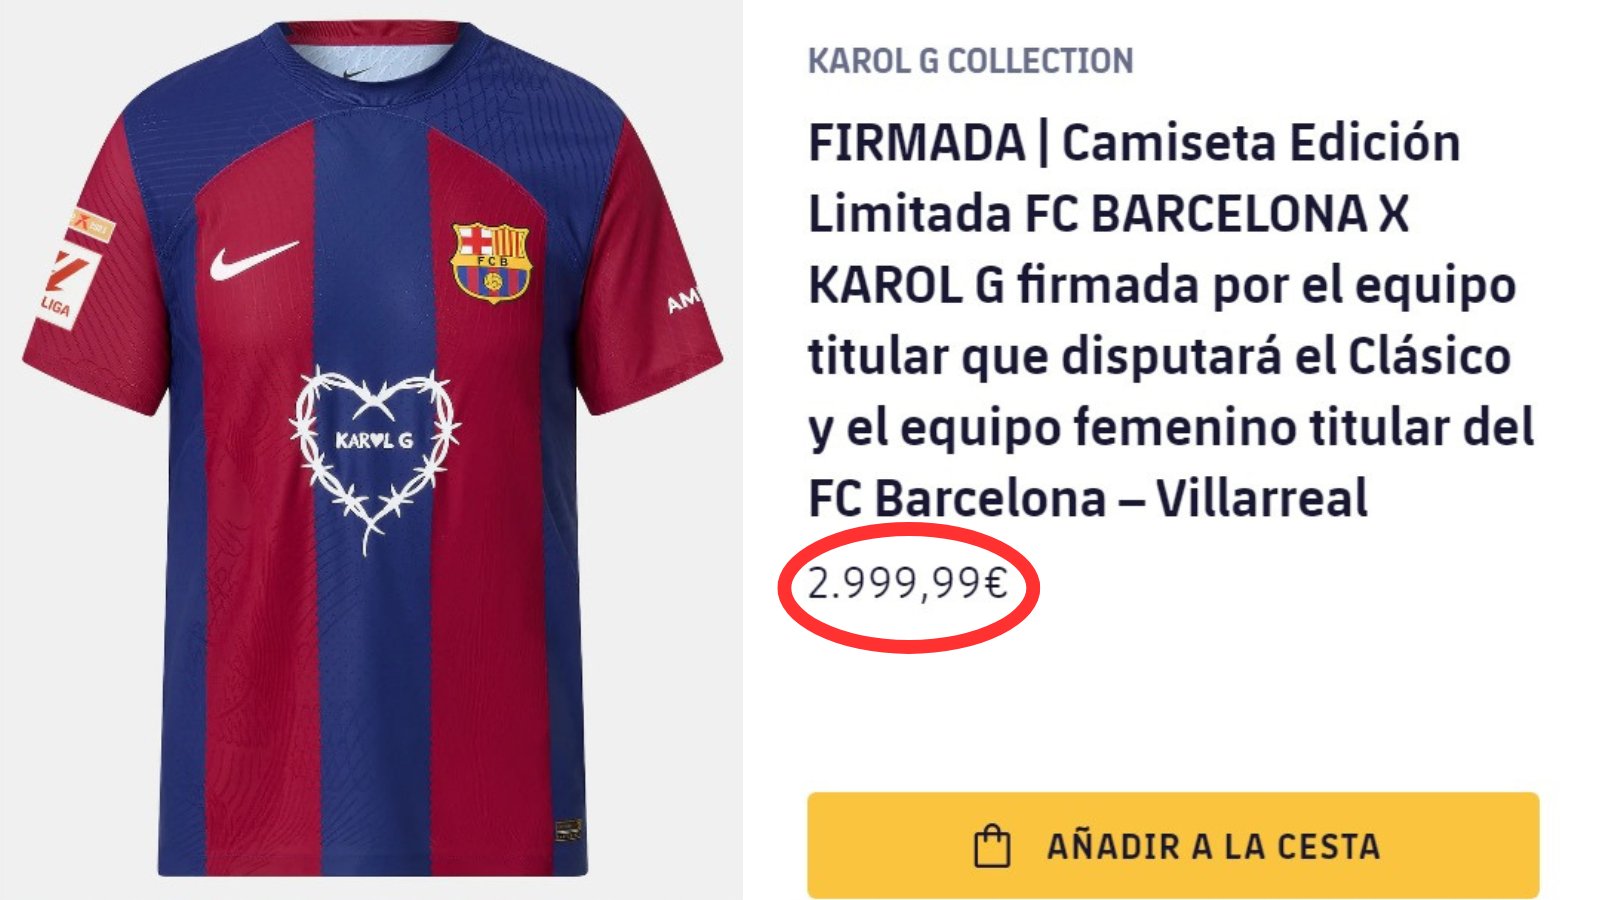1600x900 pixels.
Task: Click the red oval around the price
Action: tap(909, 587)
